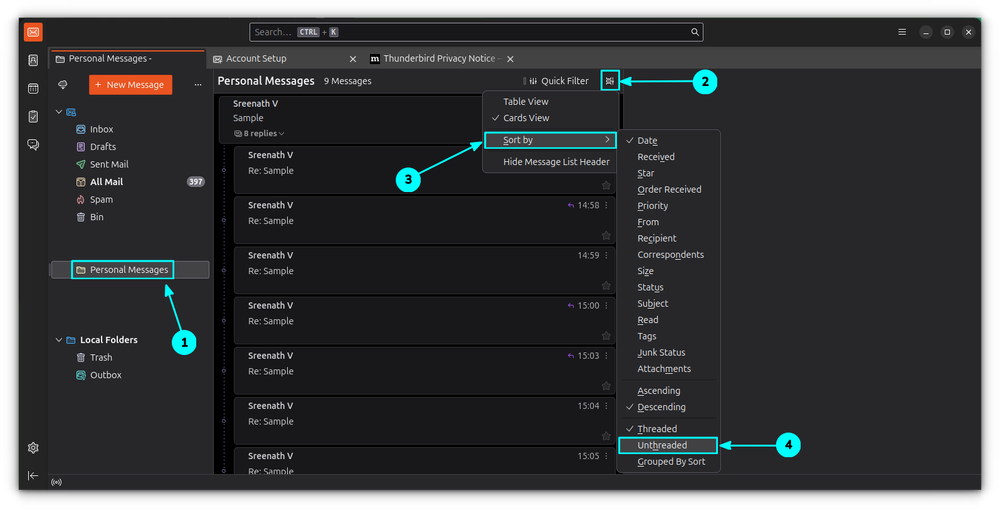This screenshot has width=1000, height=510.
Task: Expand the 8 replies thread
Action: point(259,133)
